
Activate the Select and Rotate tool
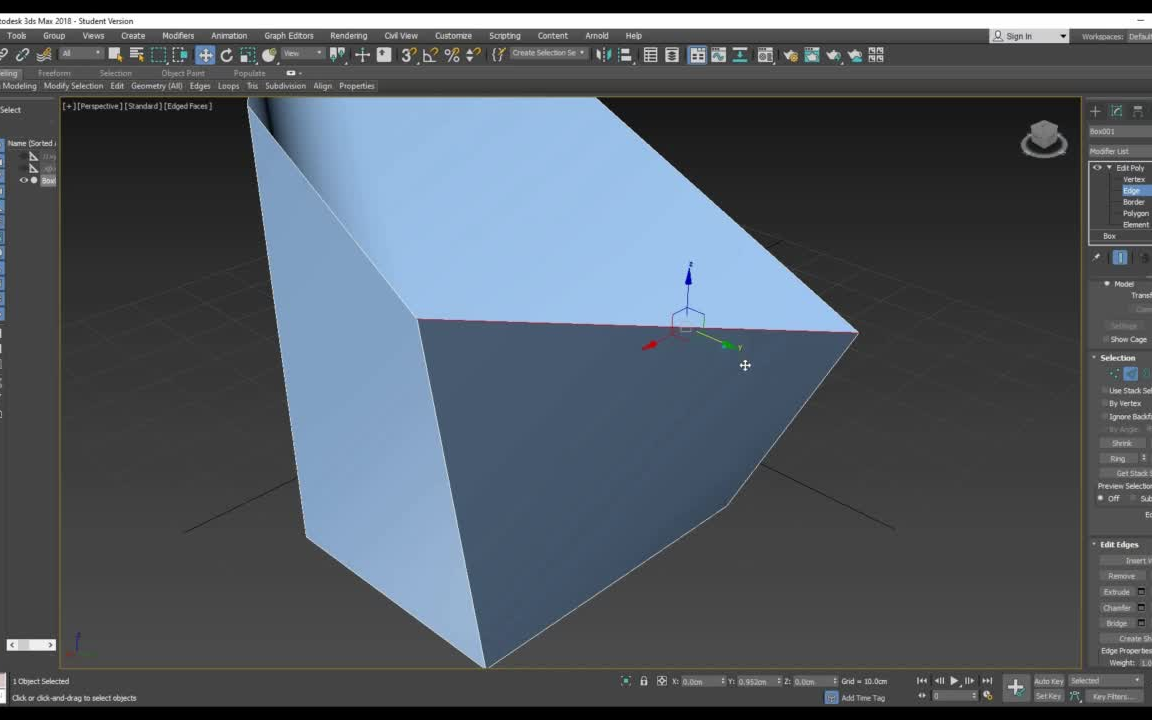click(227, 55)
